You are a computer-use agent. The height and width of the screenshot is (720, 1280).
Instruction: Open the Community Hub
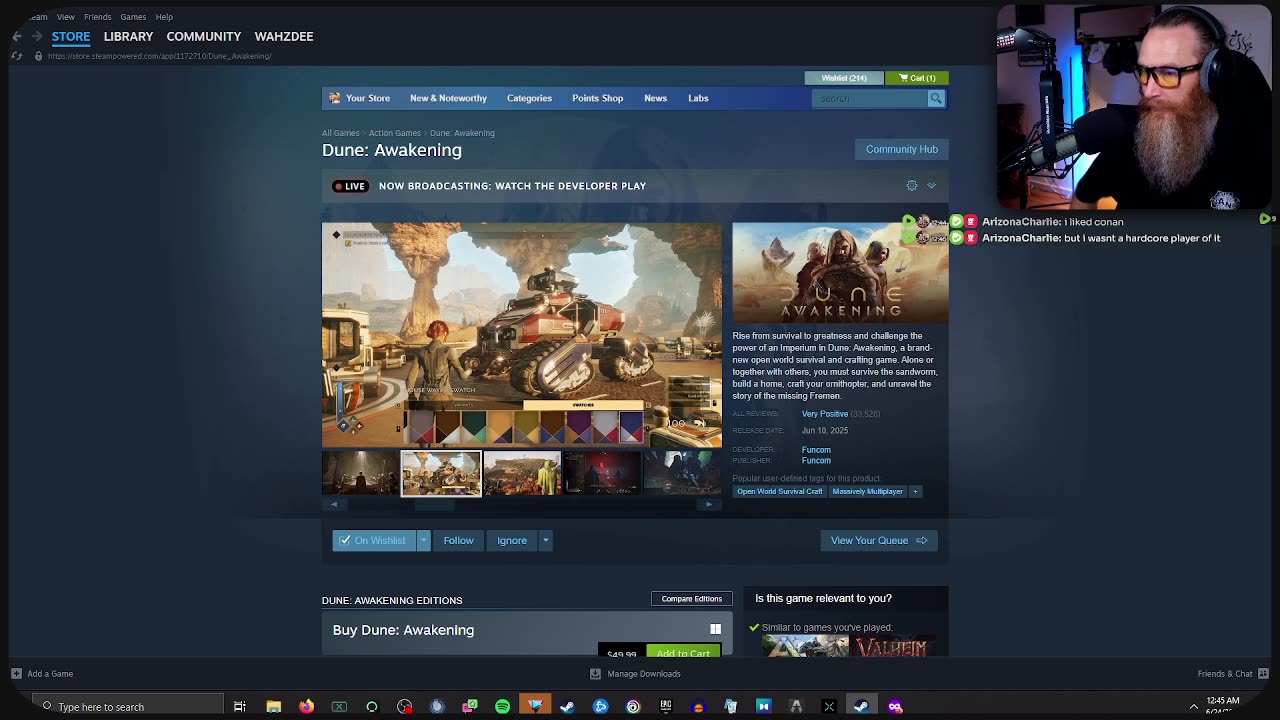tap(902, 149)
